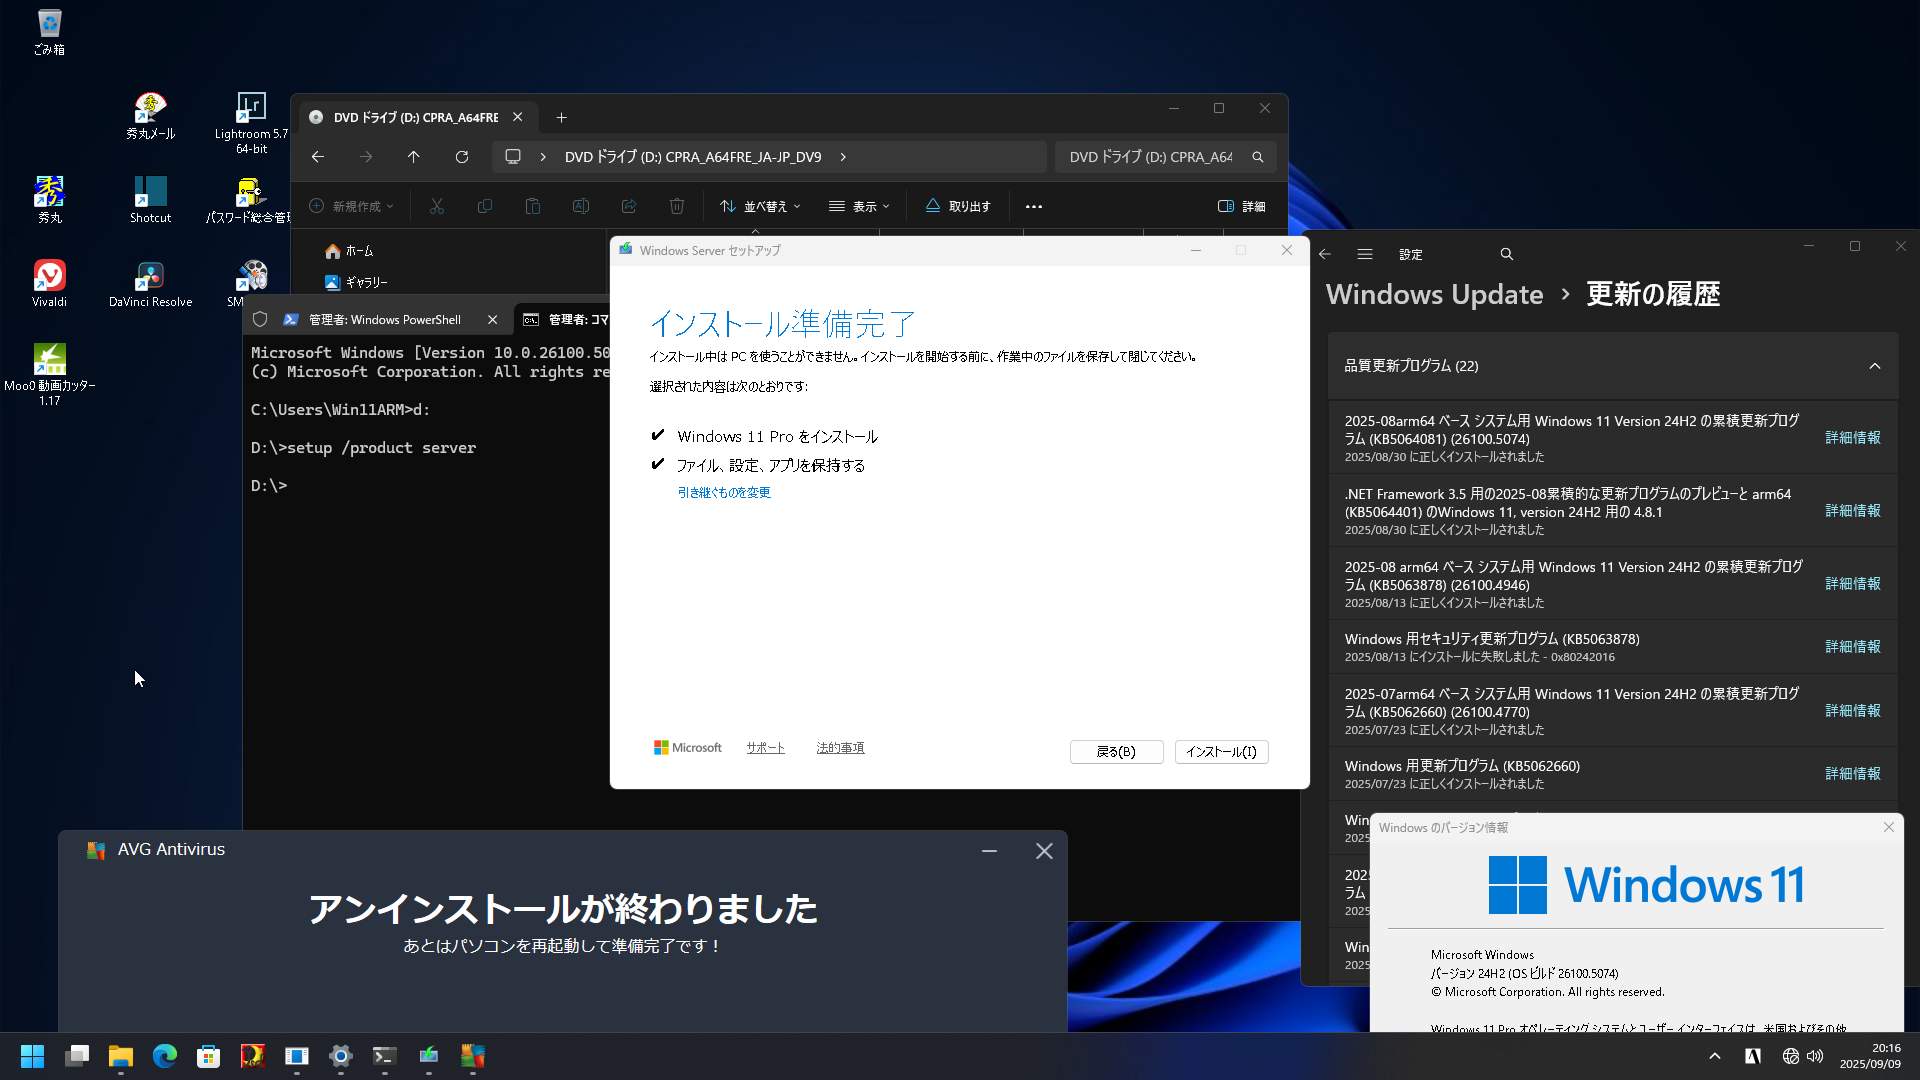Open 詳細情報 for failed KB5063878 security update
This screenshot has height=1080, width=1920.
click(x=1852, y=647)
